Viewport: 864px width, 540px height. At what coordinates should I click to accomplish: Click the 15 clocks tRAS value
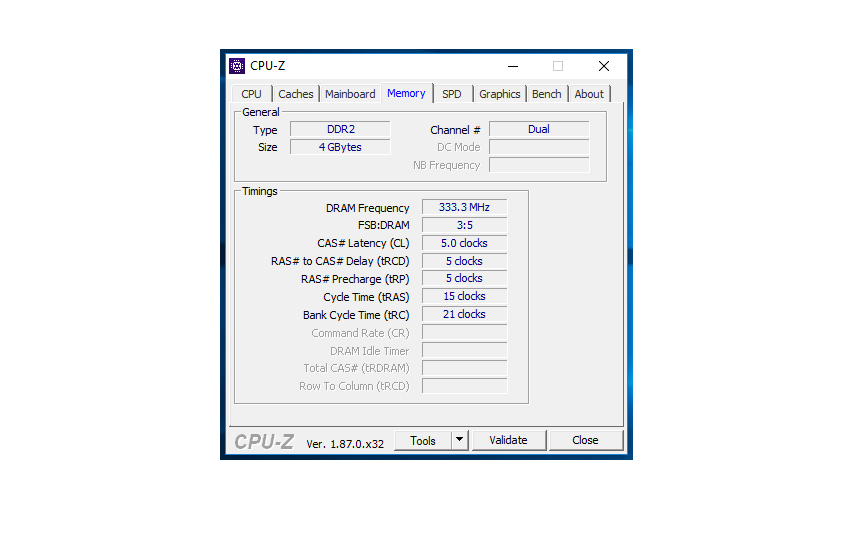(x=465, y=296)
